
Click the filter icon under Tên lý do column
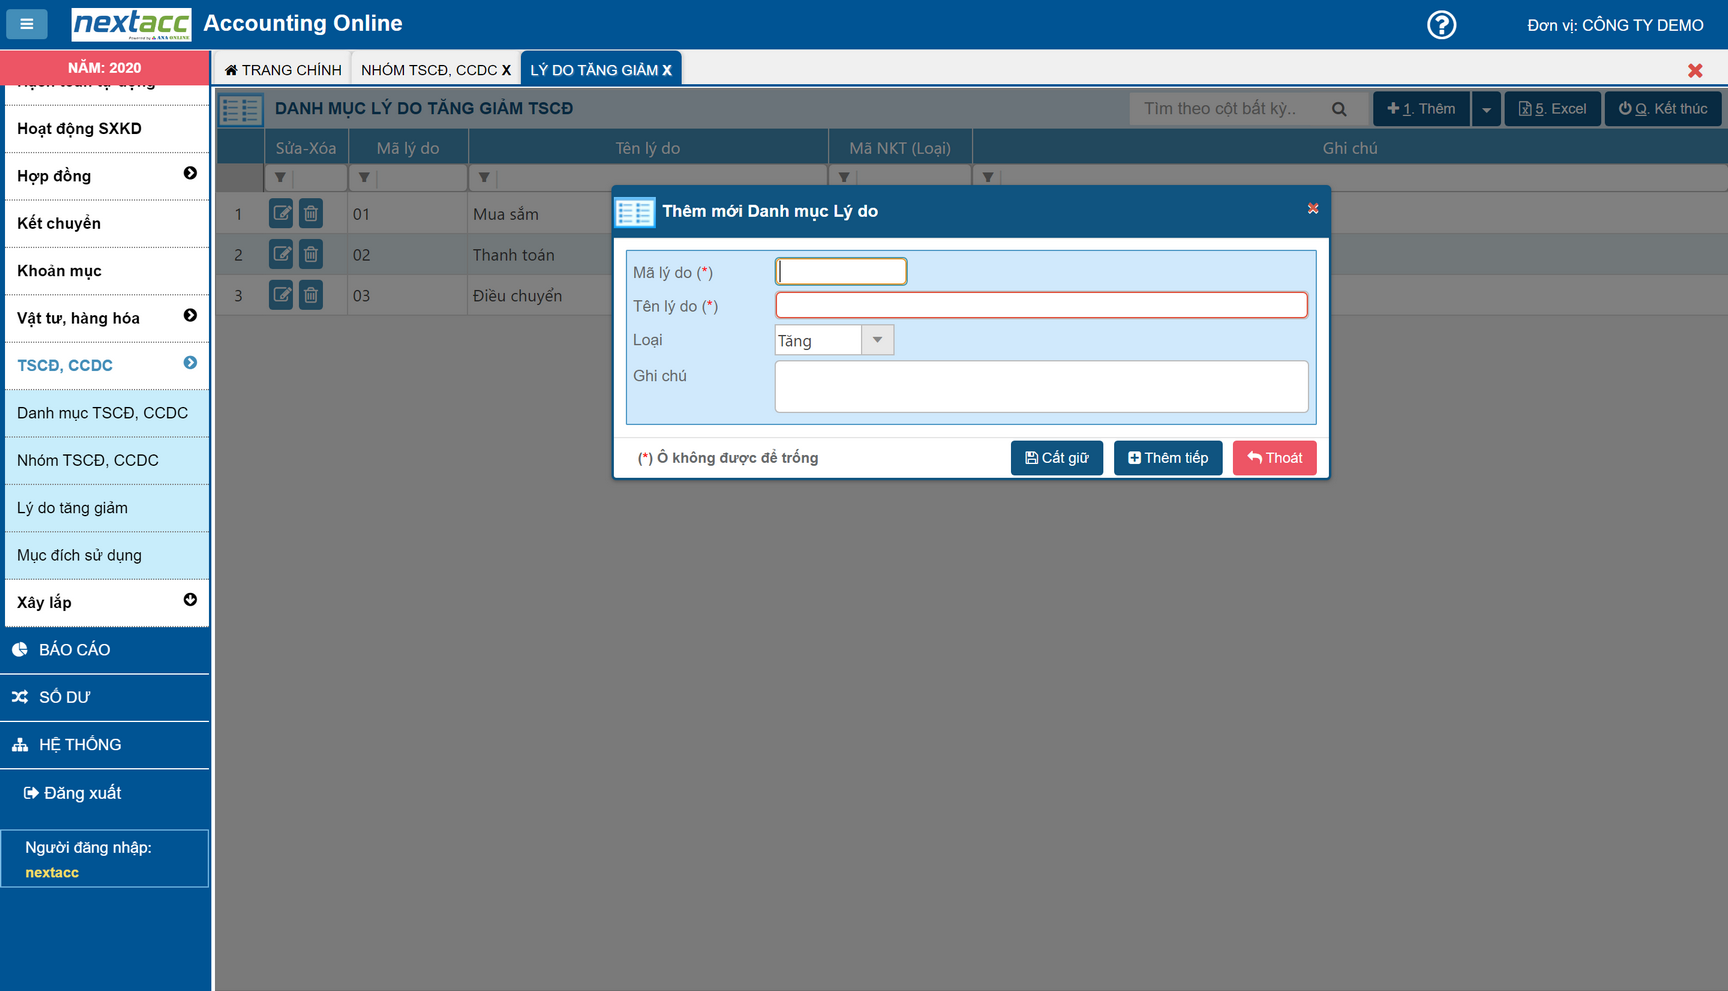tap(484, 178)
